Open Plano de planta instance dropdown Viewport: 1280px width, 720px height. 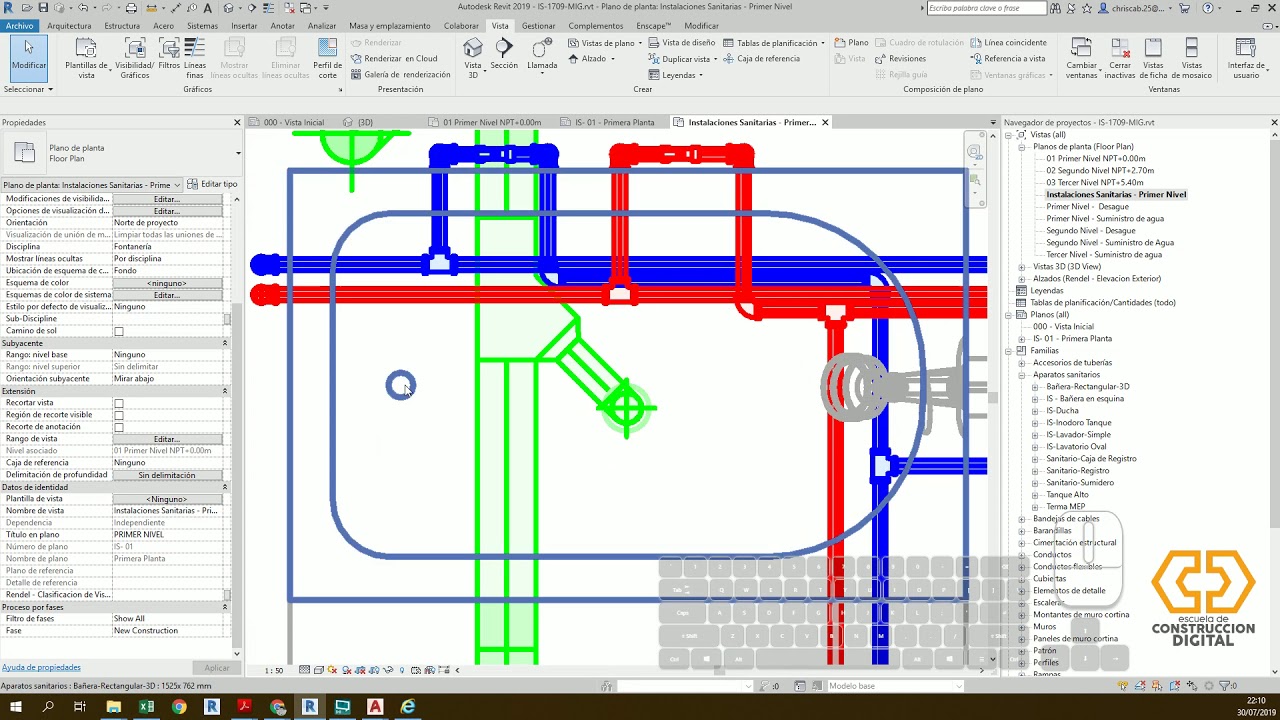point(177,185)
